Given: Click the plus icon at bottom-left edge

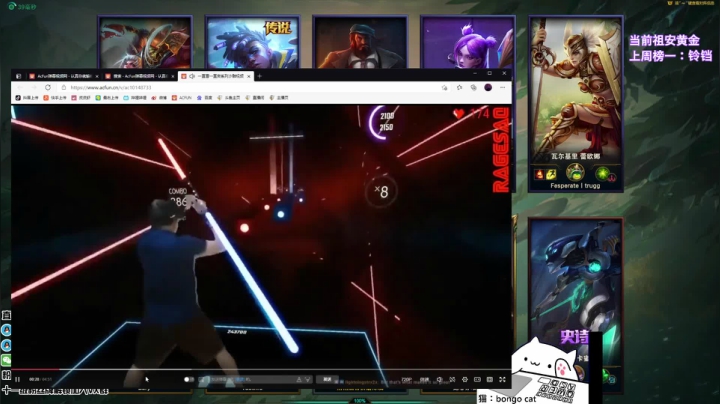Looking at the screenshot, I should (6, 390).
